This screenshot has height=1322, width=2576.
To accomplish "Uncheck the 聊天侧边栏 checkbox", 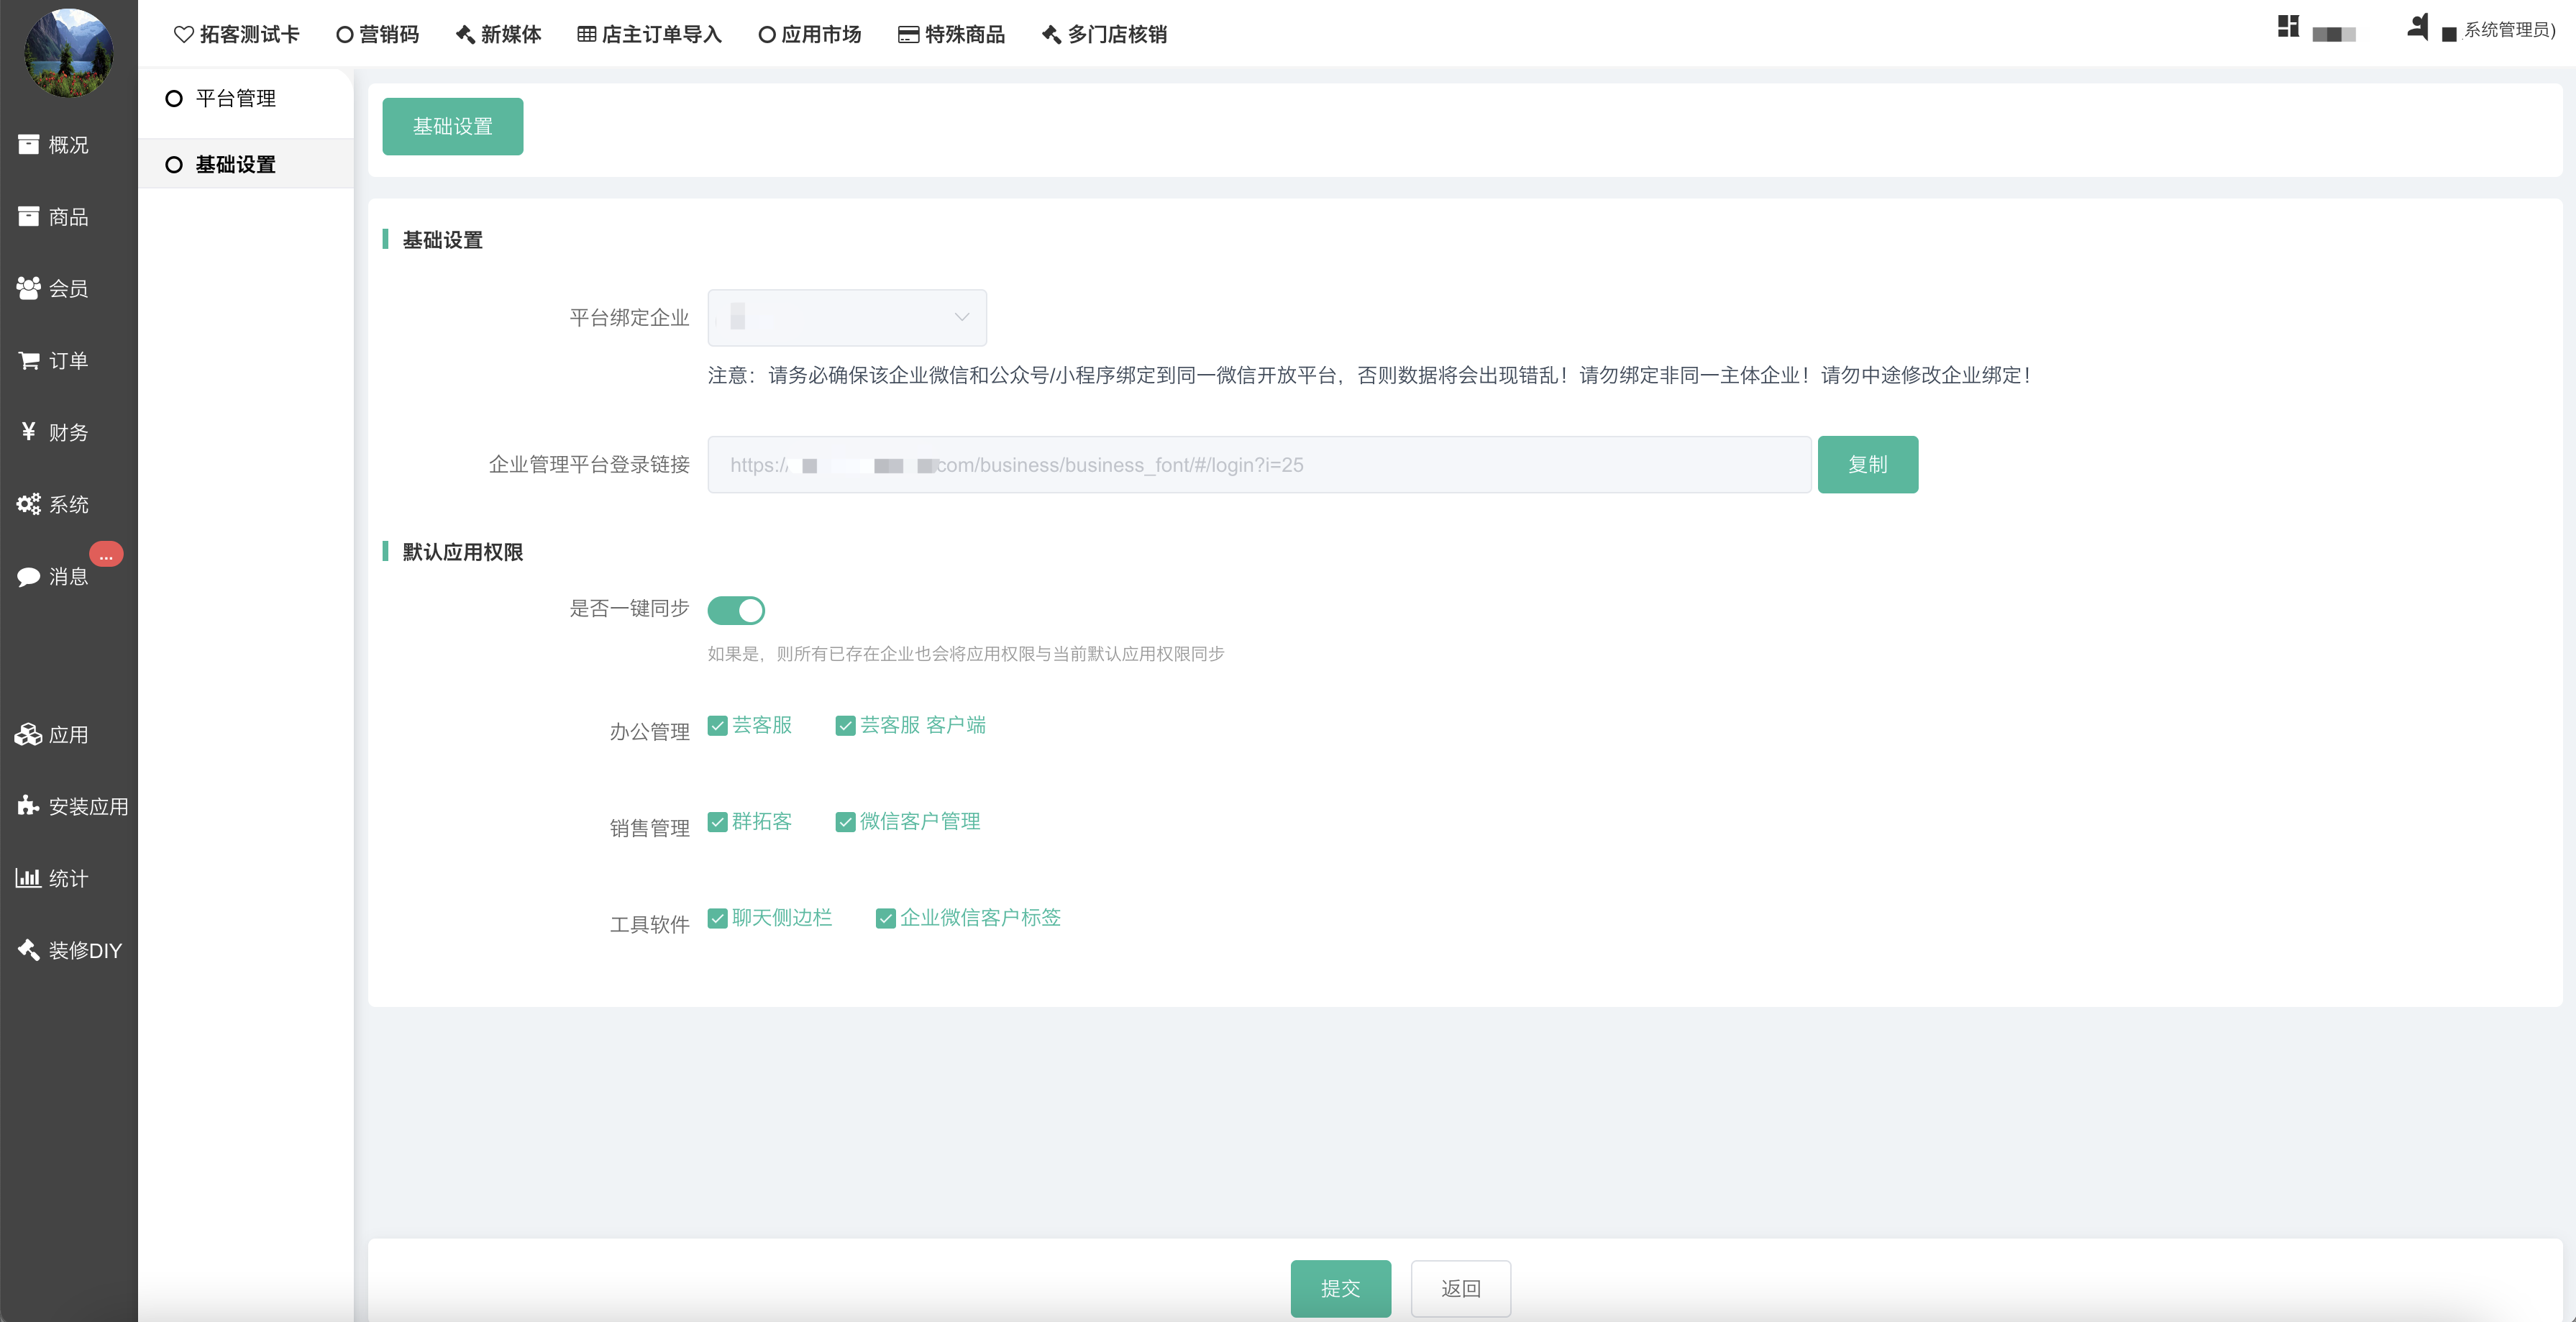I will pos(717,918).
